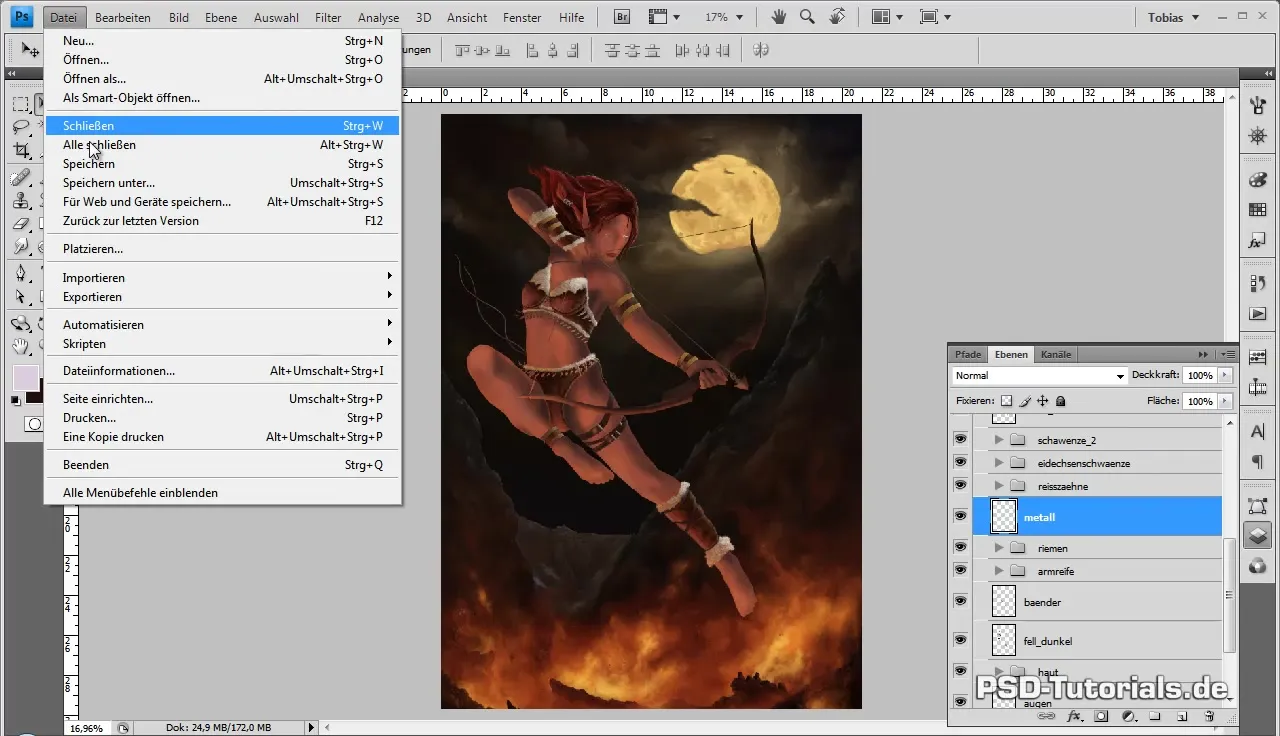Click the Deckkraft 100% input field
Image resolution: width=1280 pixels, height=736 pixels.
[x=1200, y=375]
